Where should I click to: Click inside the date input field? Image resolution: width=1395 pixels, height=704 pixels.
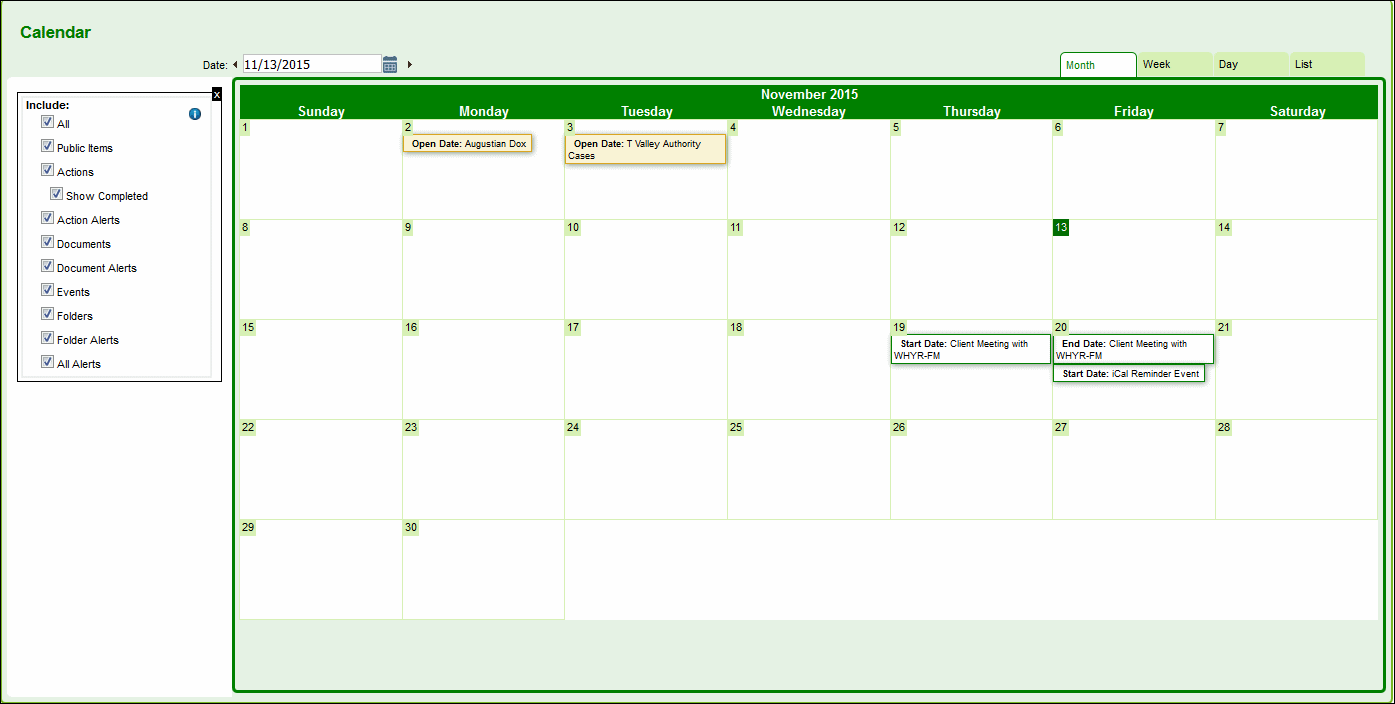point(310,62)
